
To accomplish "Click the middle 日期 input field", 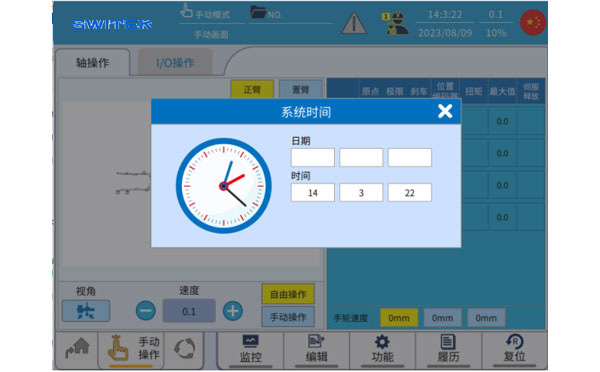I will click(x=361, y=157).
